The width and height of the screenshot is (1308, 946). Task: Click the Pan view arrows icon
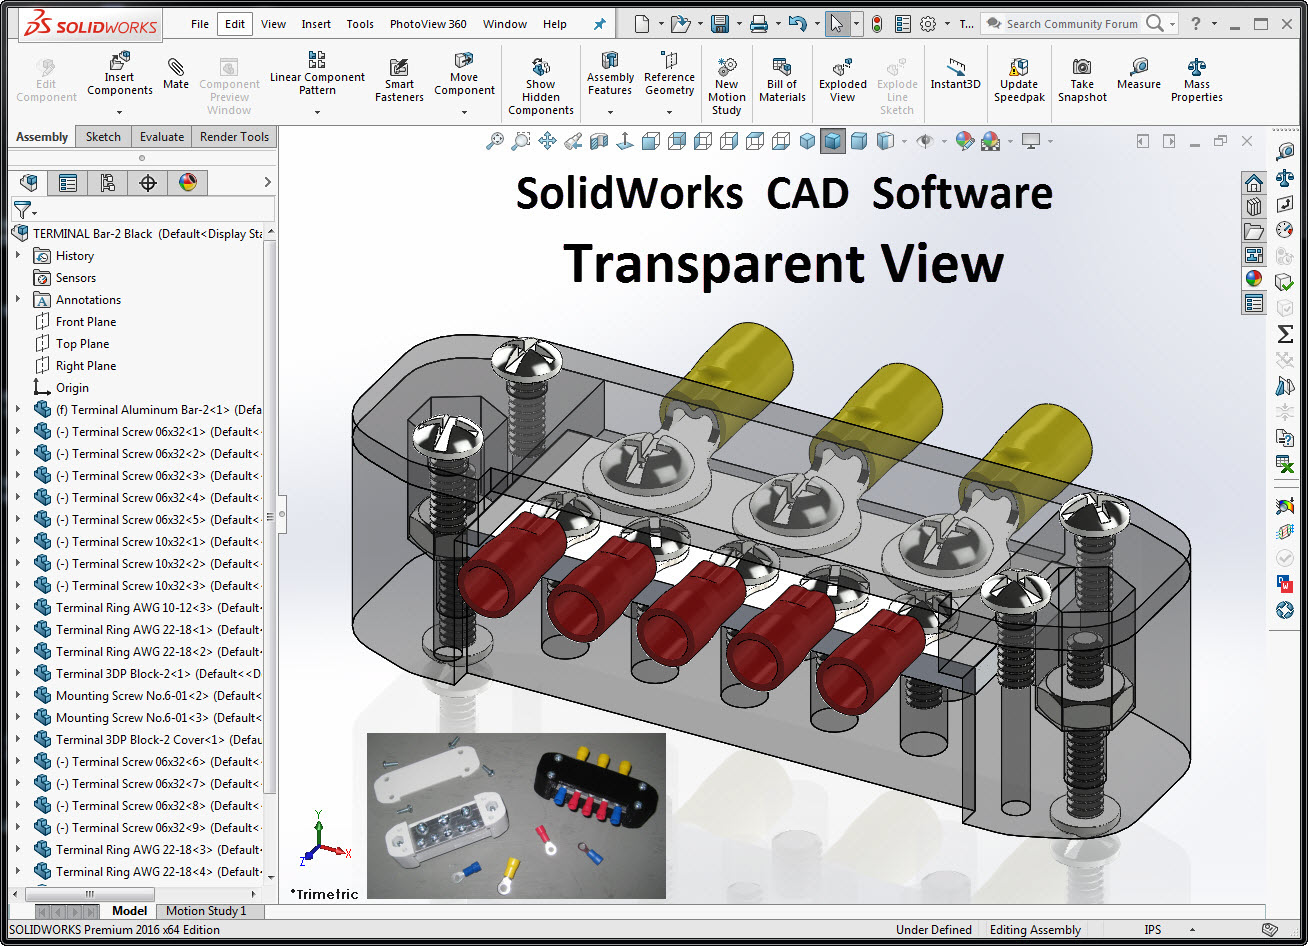click(x=547, y=141)
